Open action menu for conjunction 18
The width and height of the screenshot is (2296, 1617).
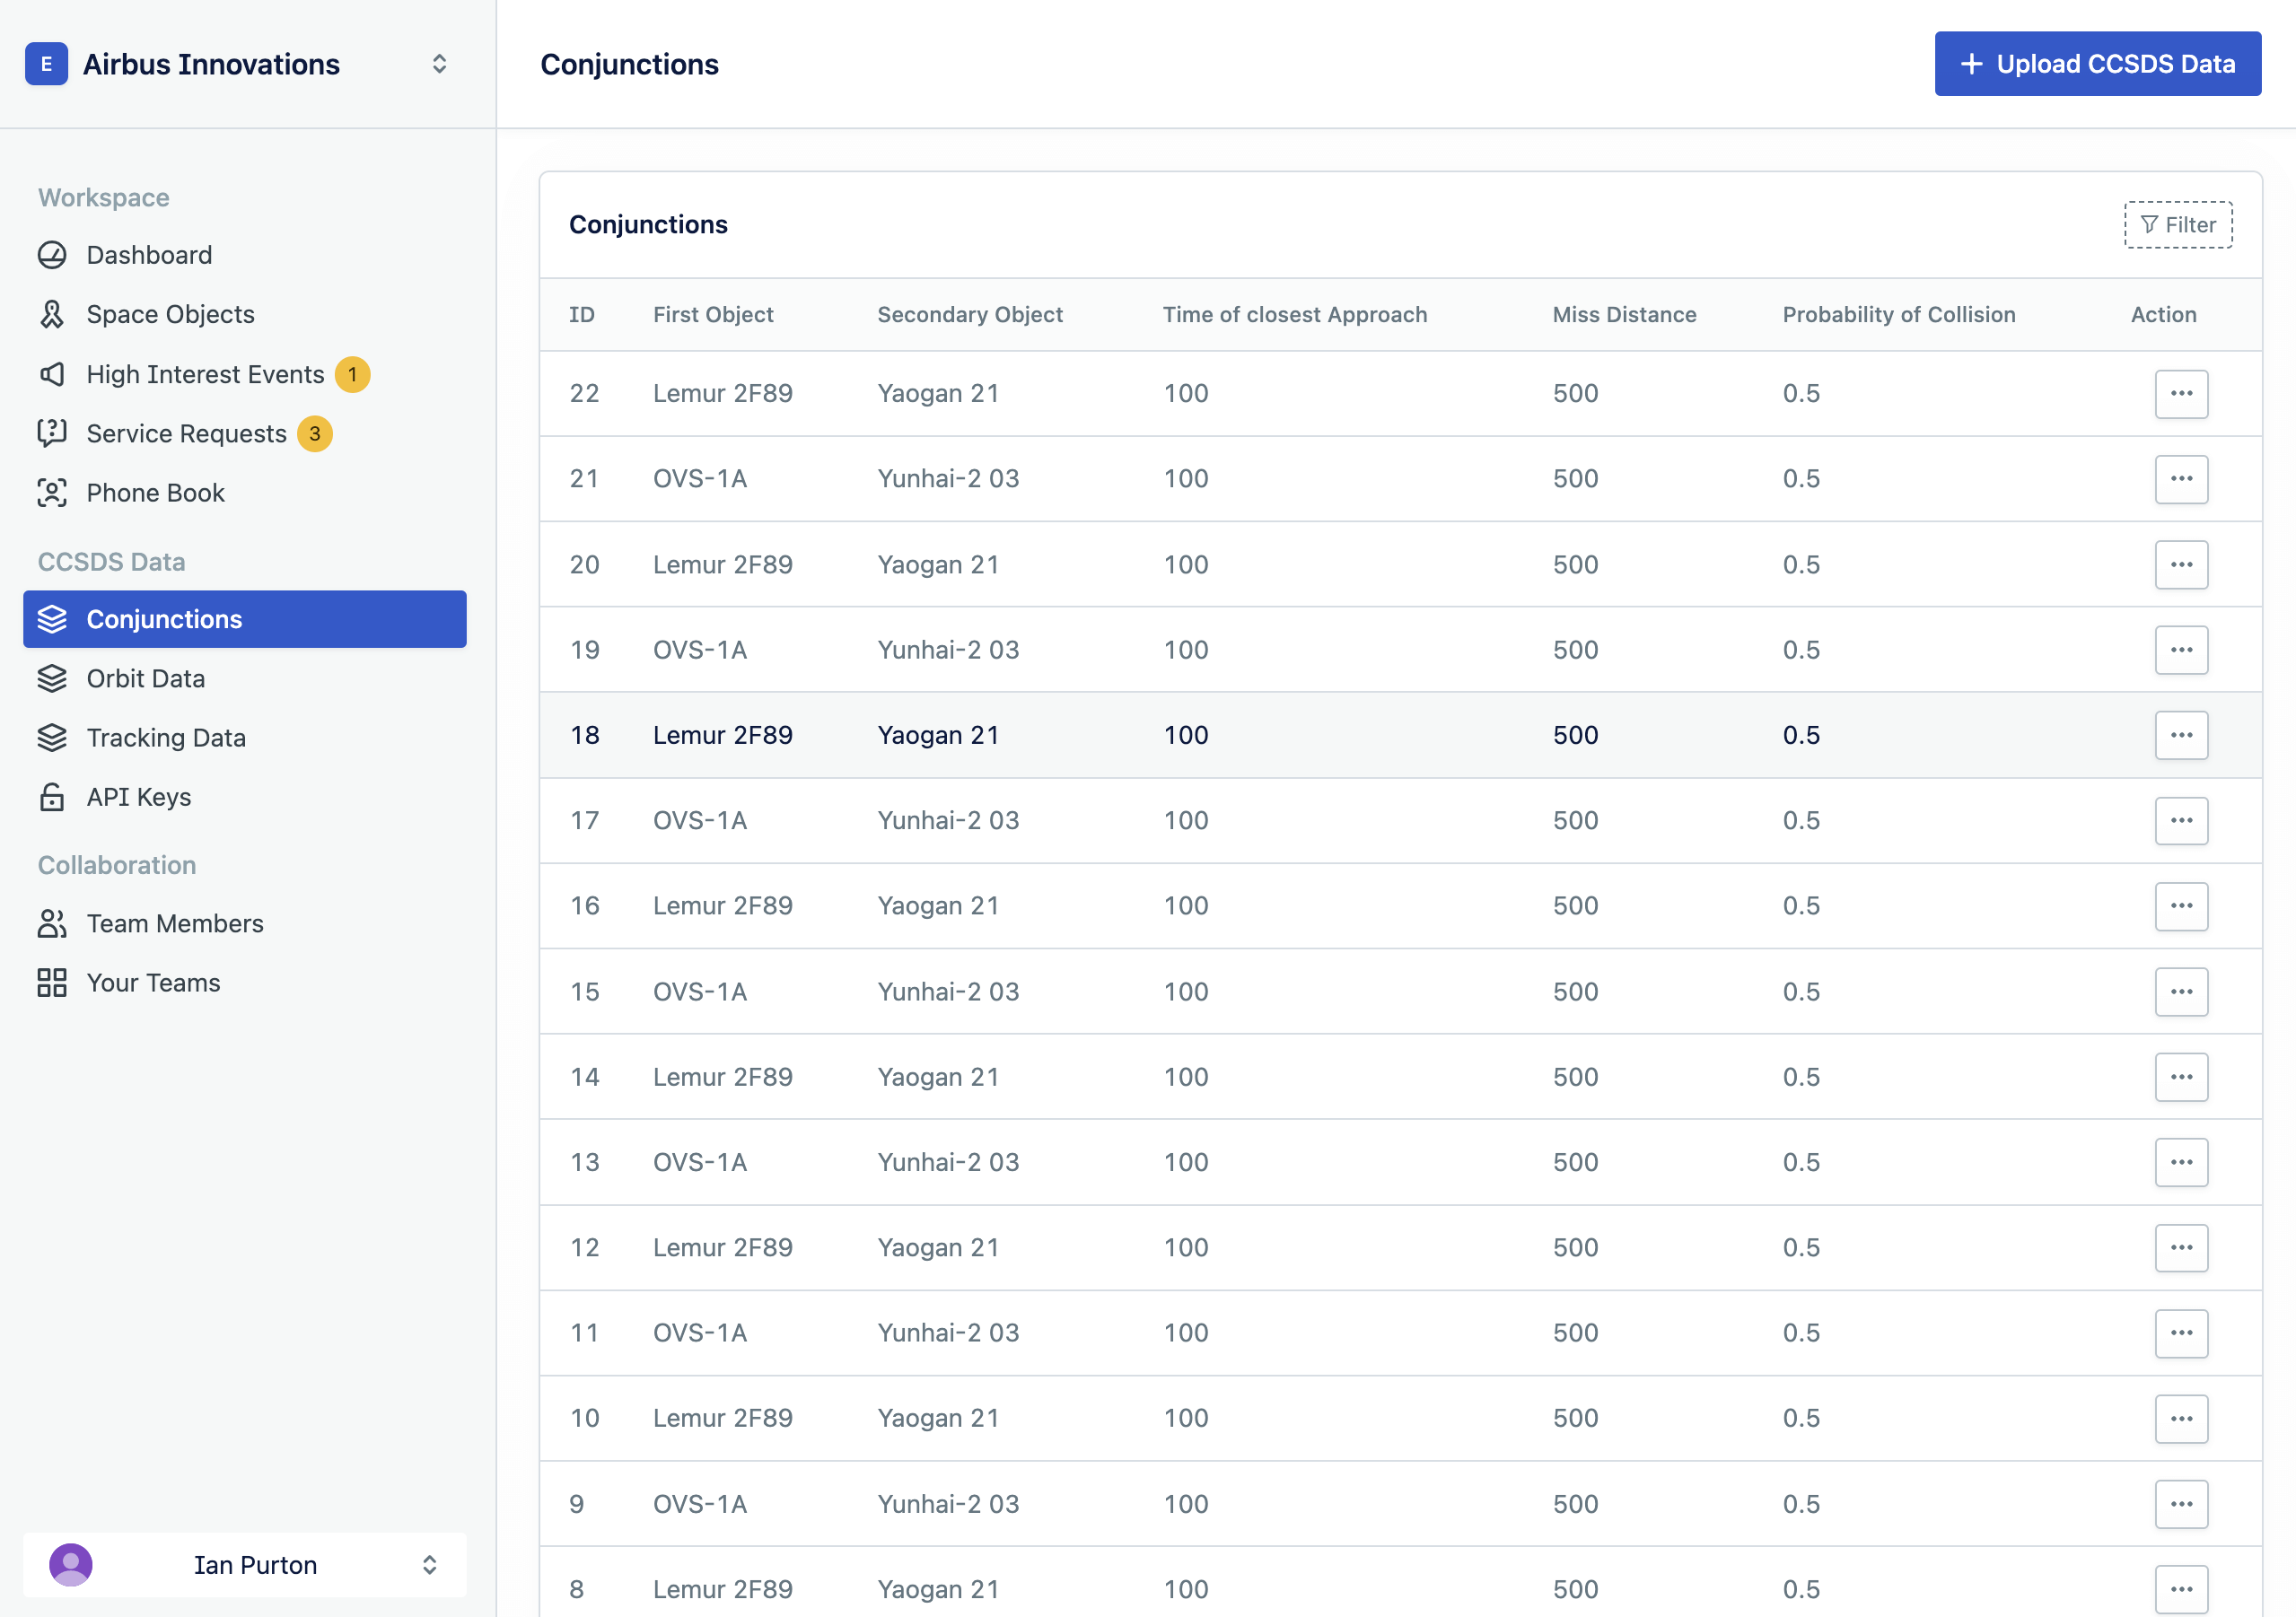pos(2181,735)
